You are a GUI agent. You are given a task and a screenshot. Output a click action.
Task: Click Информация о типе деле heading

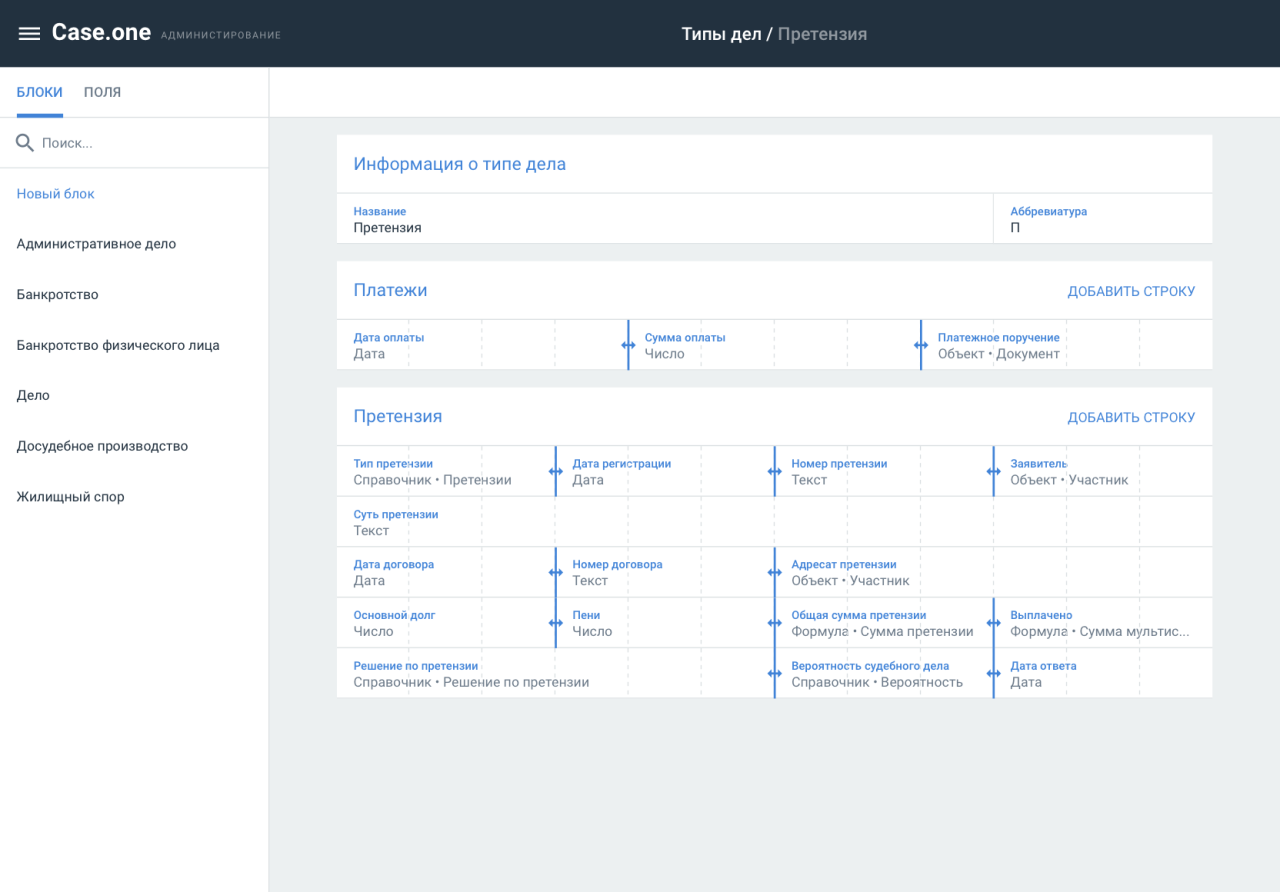[459, 164]
